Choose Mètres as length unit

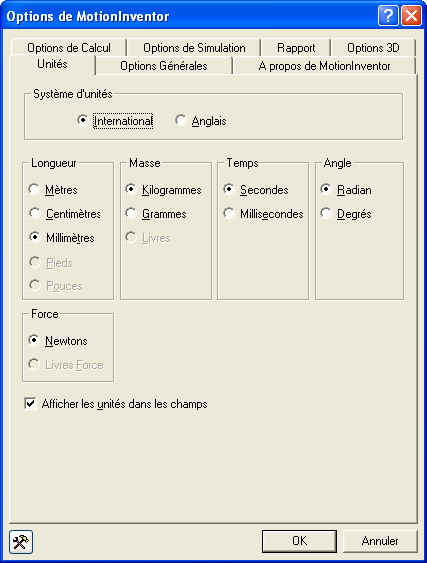53,190
